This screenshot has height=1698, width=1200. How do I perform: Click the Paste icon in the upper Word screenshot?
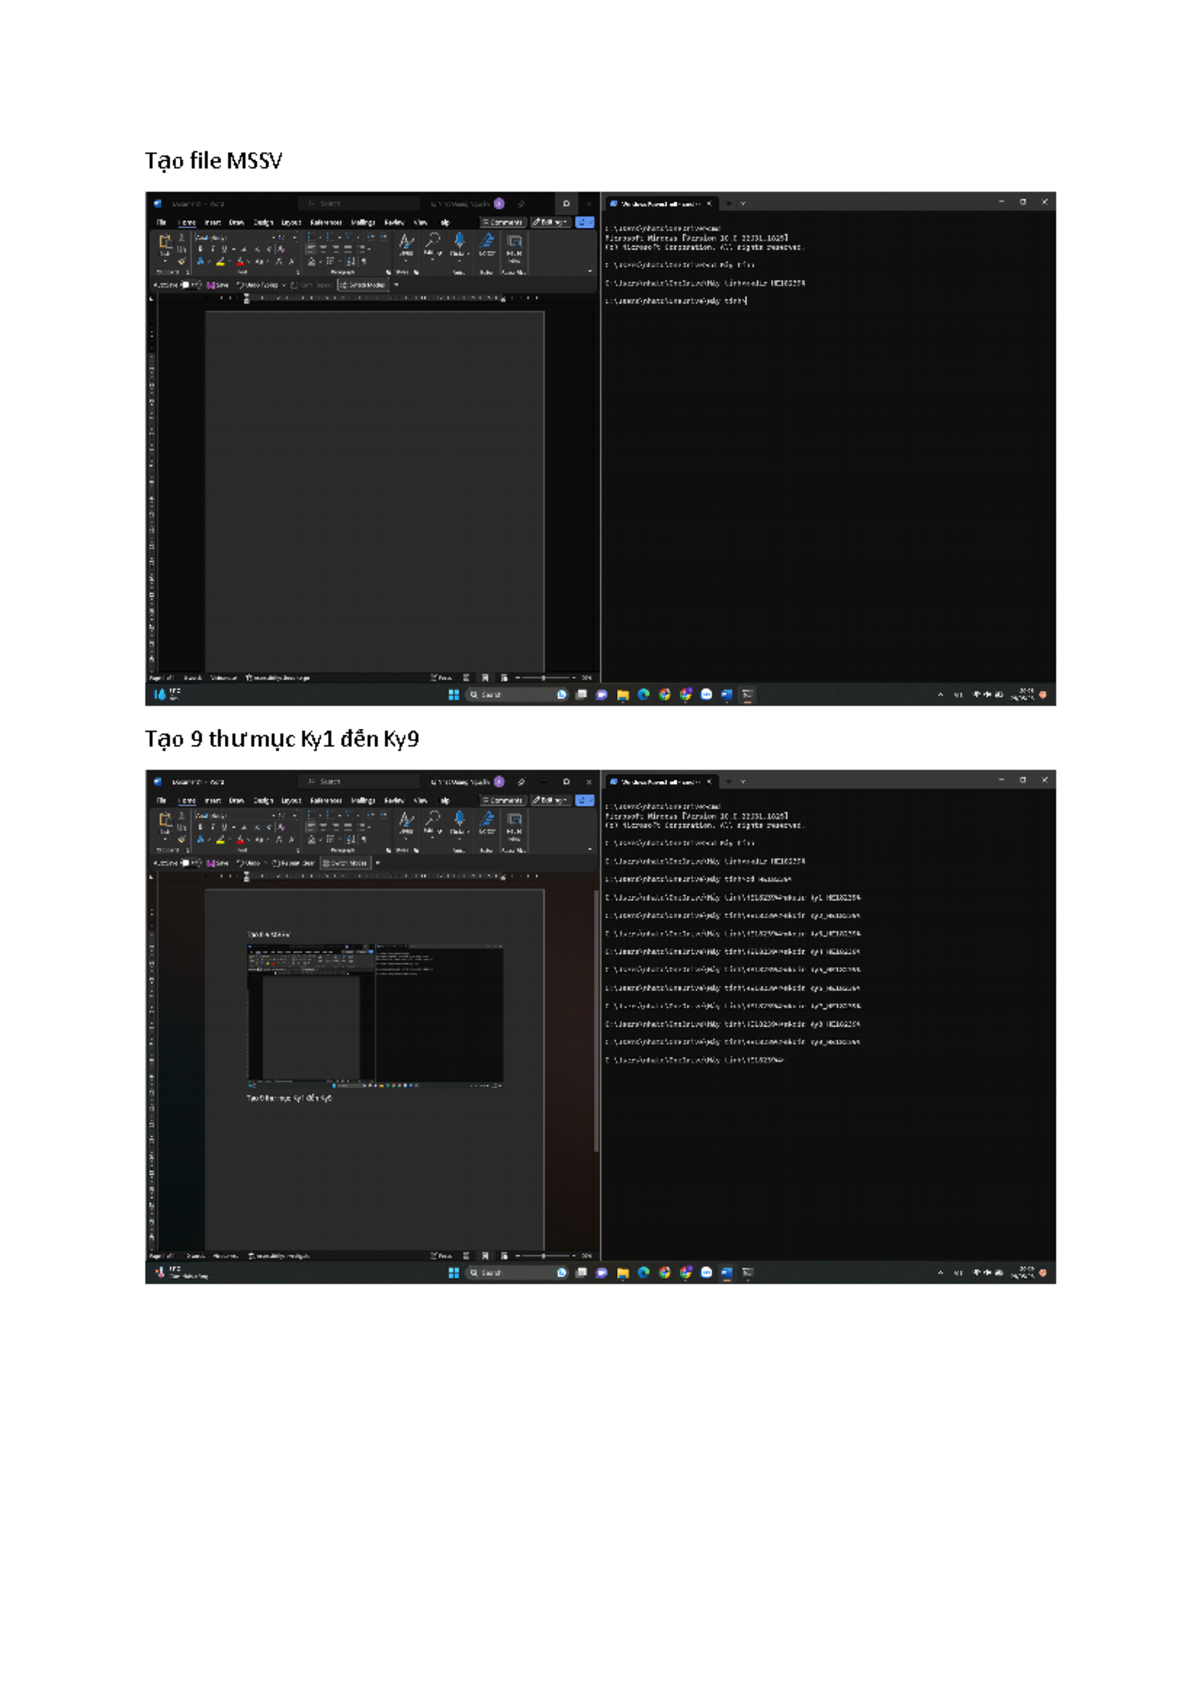(165, 243)
